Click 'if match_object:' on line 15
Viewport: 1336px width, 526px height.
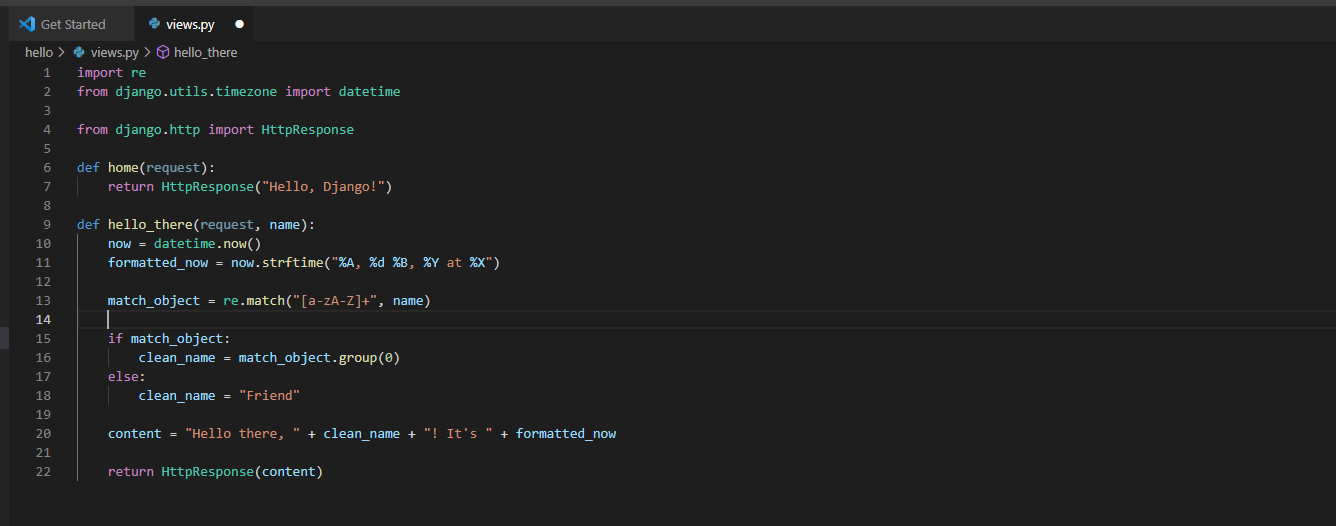tap(169, 339)
